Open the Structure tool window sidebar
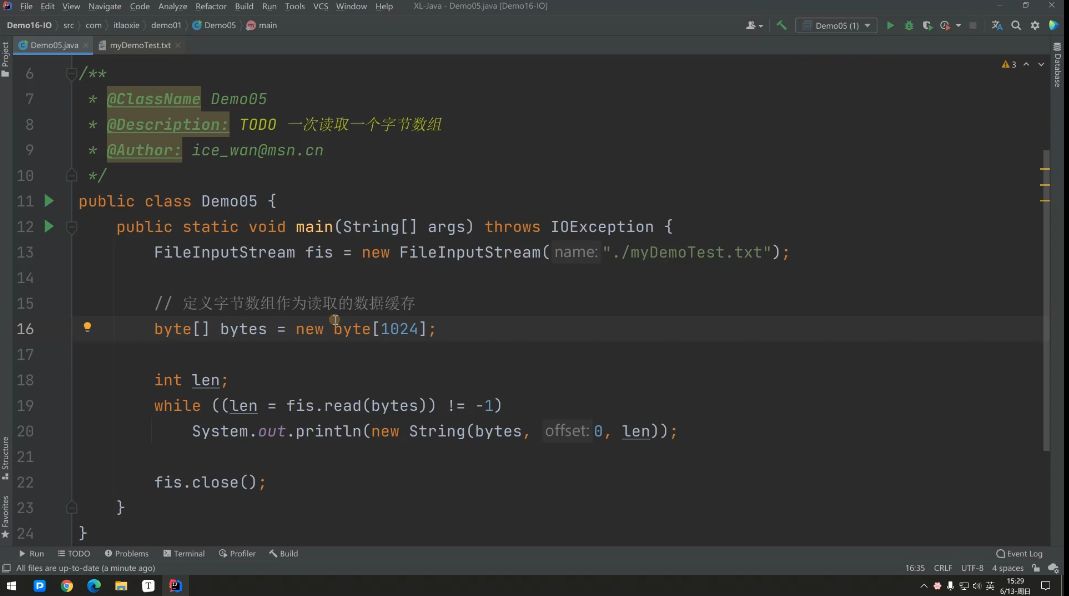Viewport: 1069px width, 596px height. [x=5, y=458]
